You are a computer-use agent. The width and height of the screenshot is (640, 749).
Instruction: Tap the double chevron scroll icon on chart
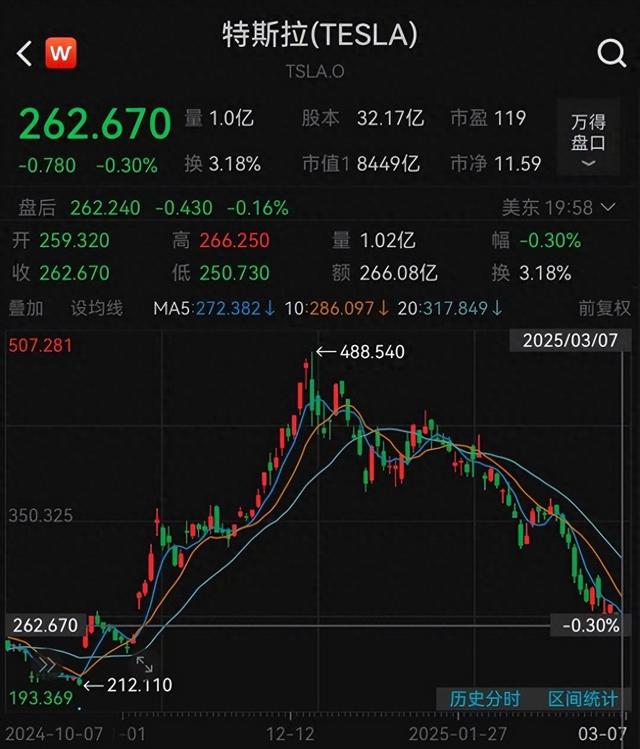pos(47,665)
